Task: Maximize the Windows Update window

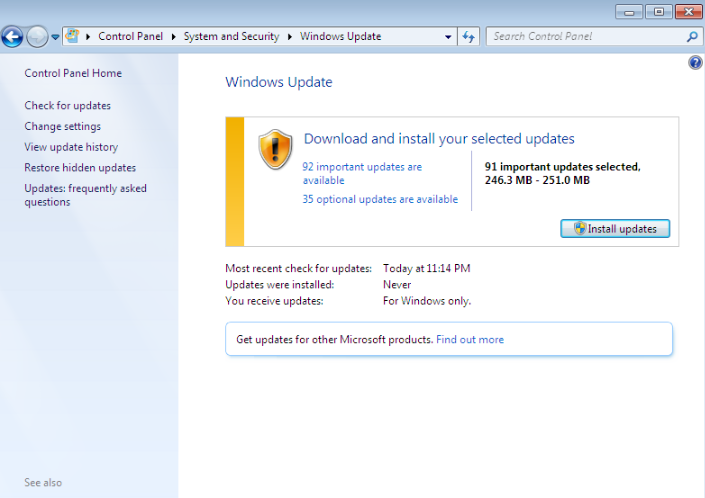Action: click(659, 12)
